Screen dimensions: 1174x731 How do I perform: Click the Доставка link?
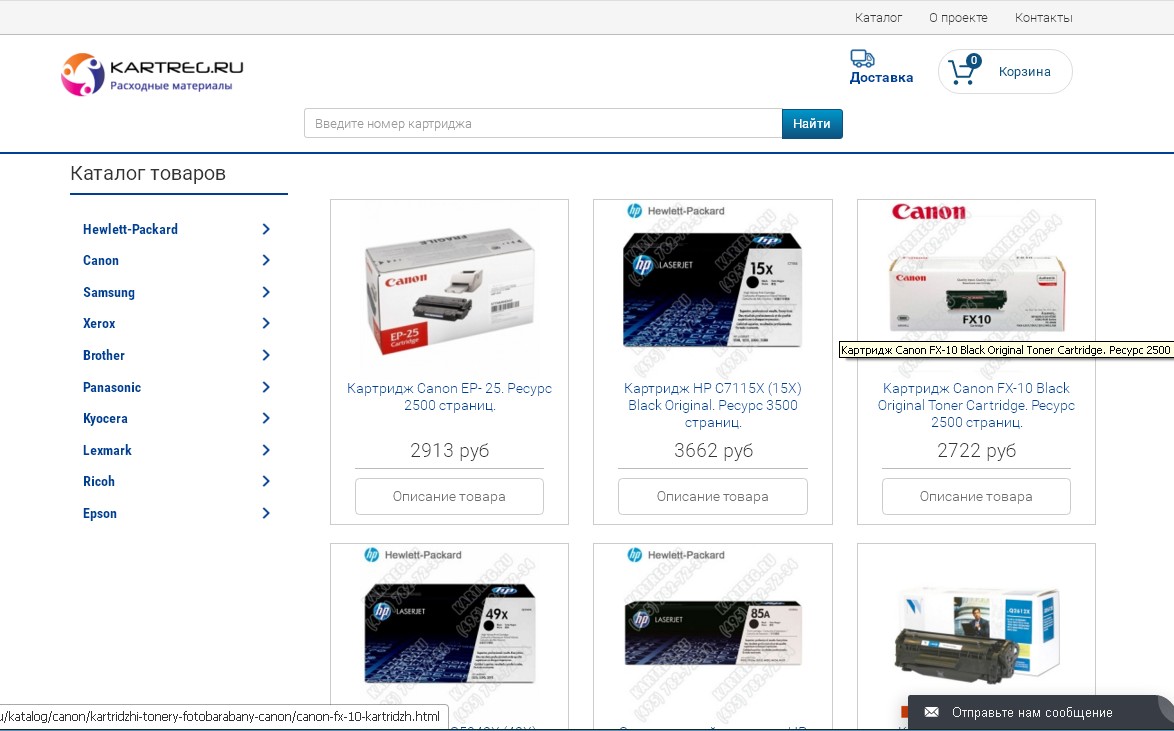coord(881,77)
